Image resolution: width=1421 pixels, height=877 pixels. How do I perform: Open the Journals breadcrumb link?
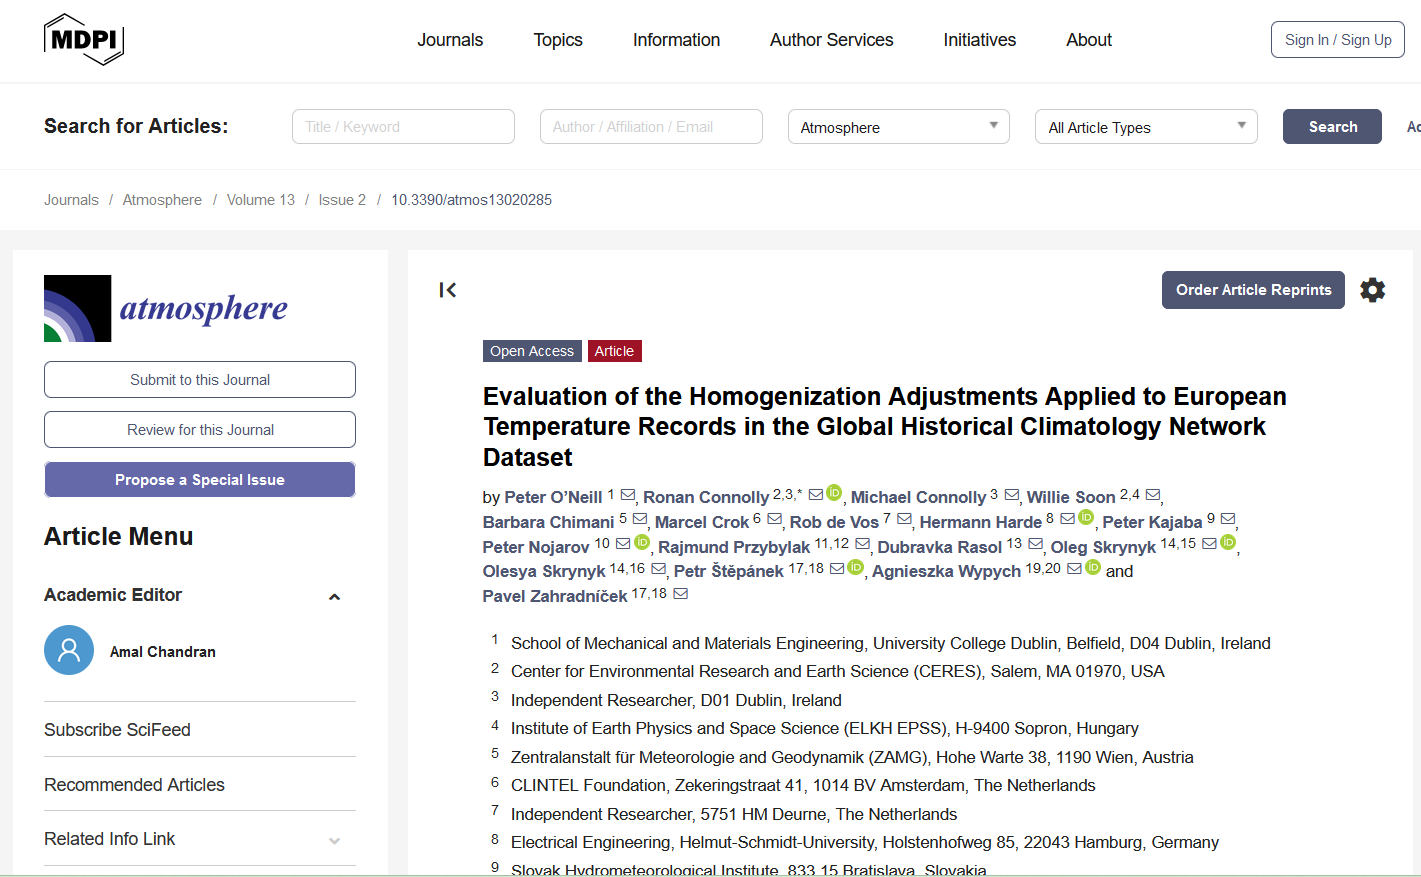71,200
